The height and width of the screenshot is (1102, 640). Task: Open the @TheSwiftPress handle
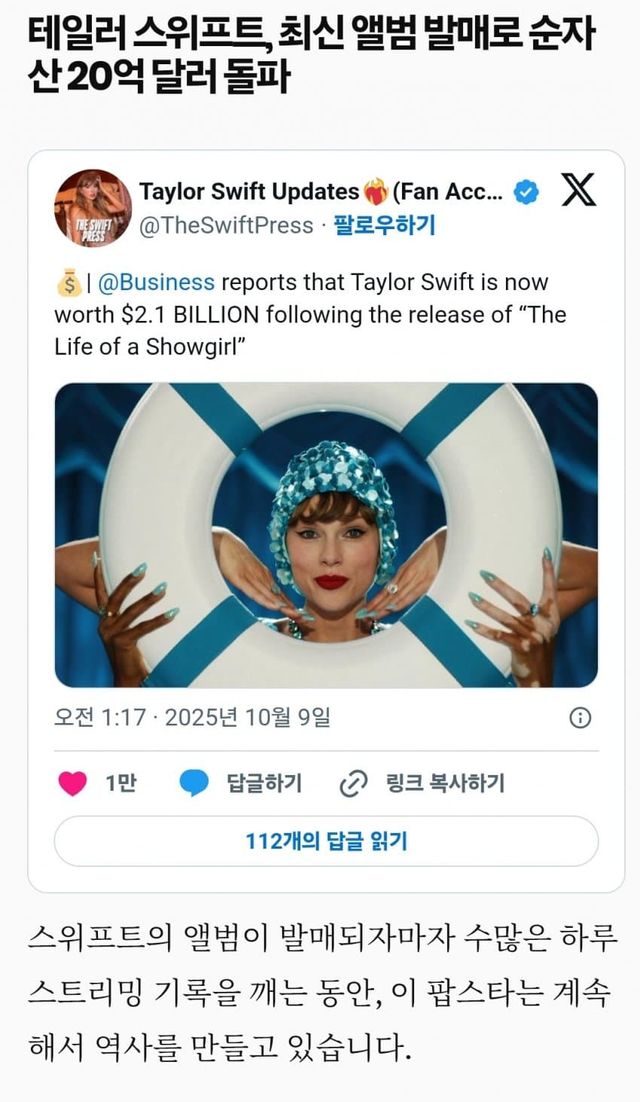(x=226, y=225)
